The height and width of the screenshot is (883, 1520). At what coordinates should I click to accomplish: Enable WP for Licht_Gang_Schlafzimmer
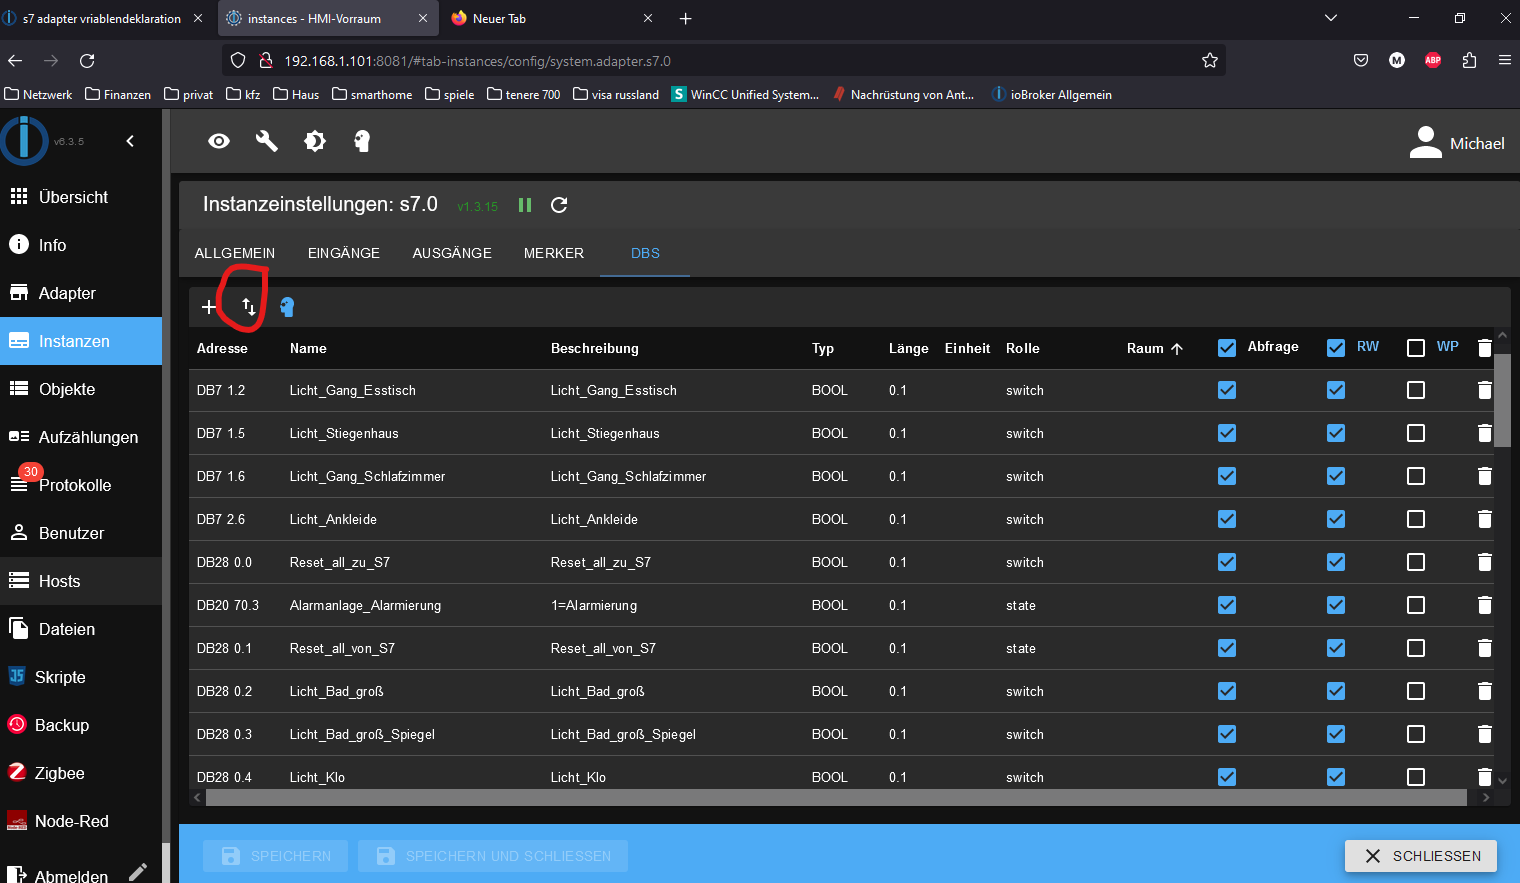(1416, 476)
